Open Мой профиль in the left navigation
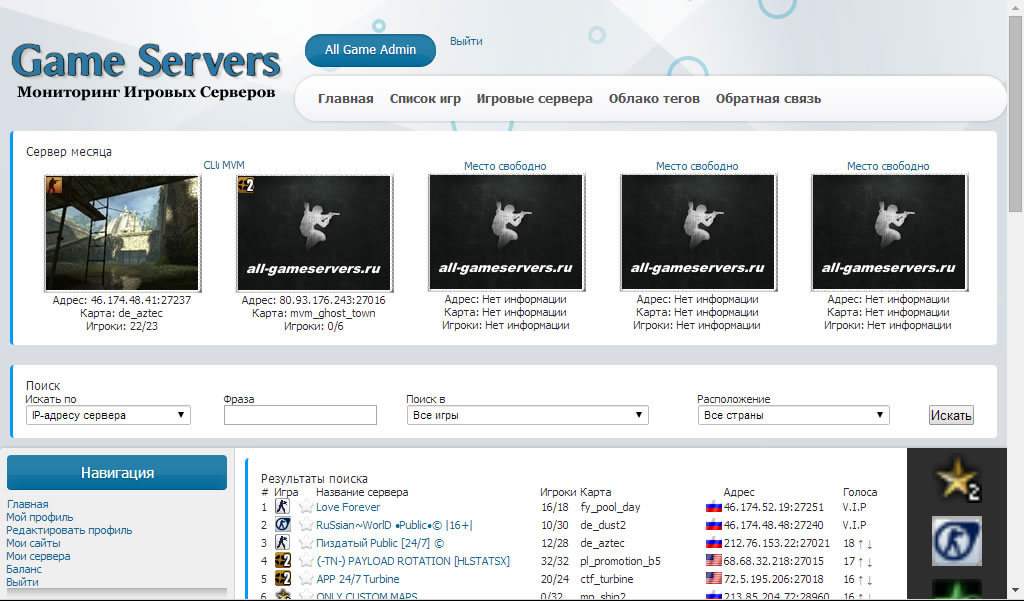This screenshot has width=1024, height=601. 40,517
